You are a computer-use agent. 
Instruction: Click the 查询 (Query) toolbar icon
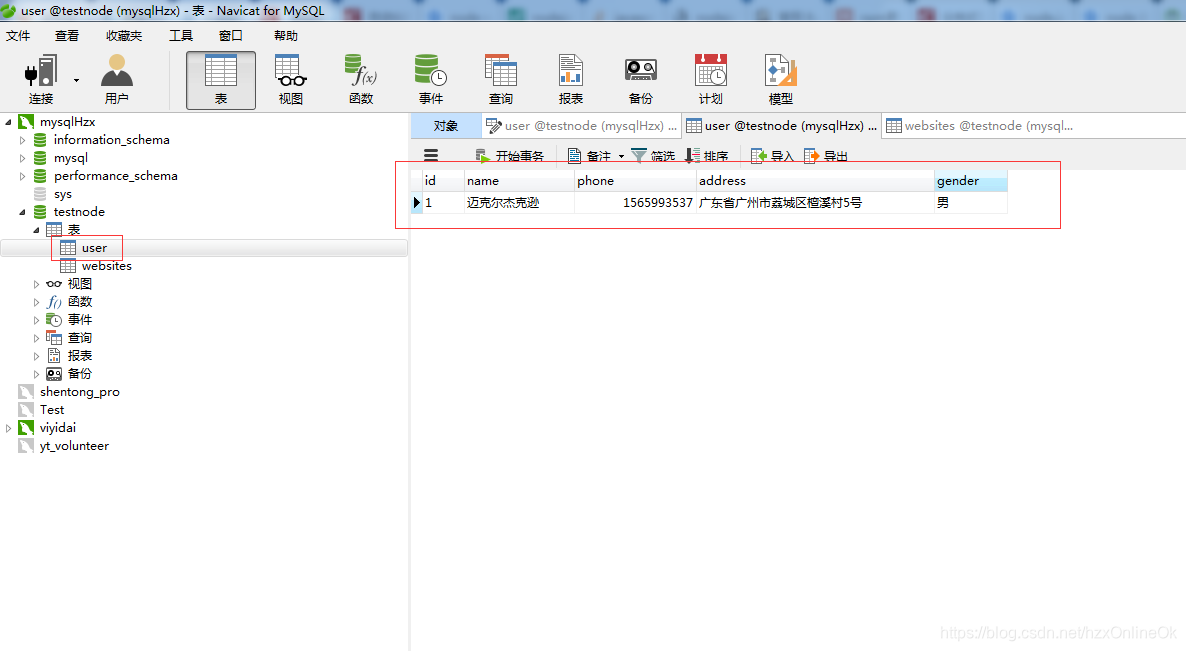click(x=500, y=78)
